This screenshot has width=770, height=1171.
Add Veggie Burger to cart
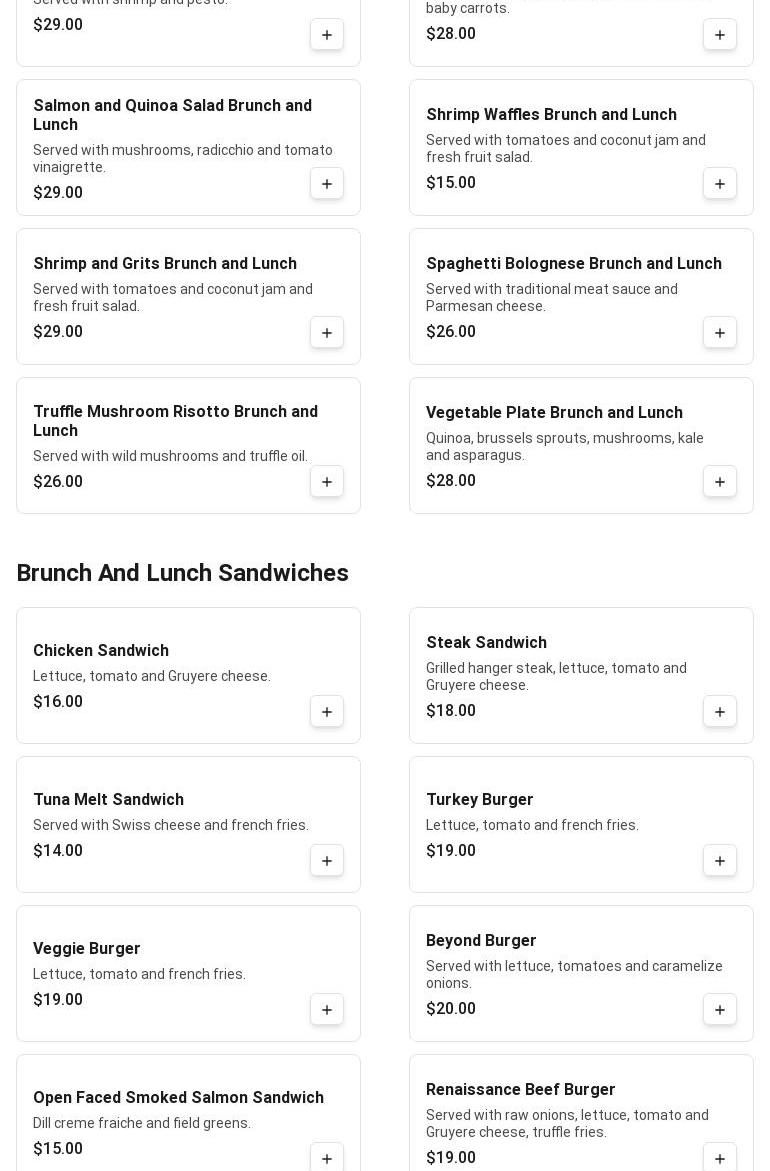tap(327, 1010)
